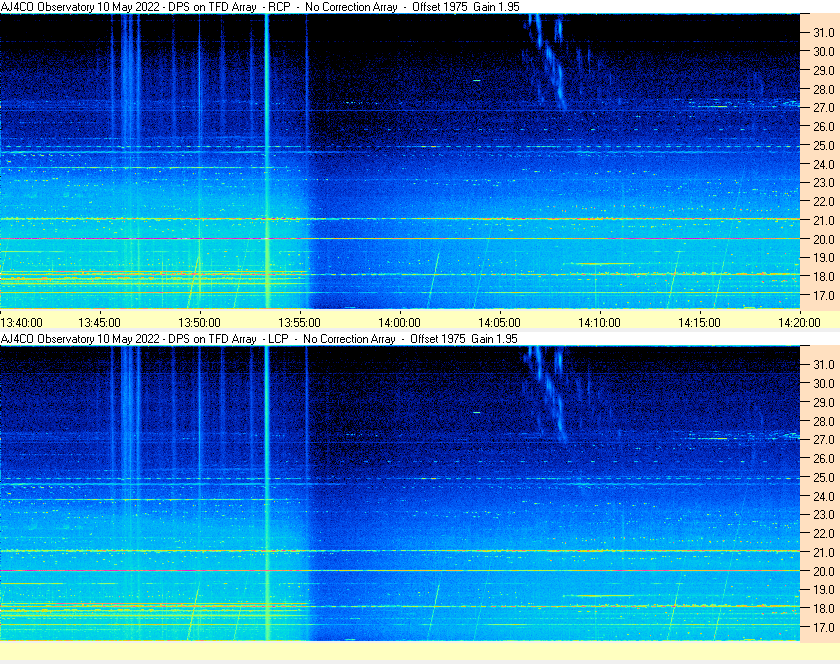Click the 17.0 frequency label in RCP panel
This screenshot has height=664, width=840.
tap(824, 296)
